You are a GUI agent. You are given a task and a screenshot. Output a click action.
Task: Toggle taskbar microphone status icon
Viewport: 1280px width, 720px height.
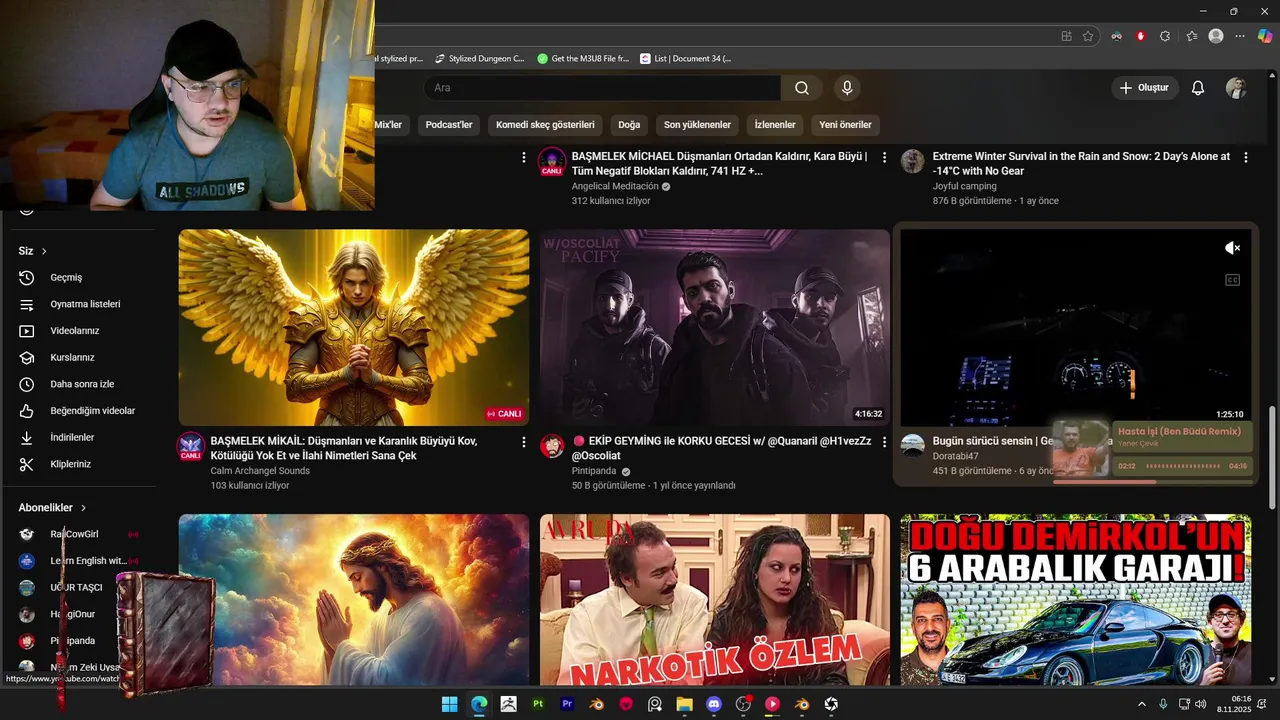[1163, 704]
